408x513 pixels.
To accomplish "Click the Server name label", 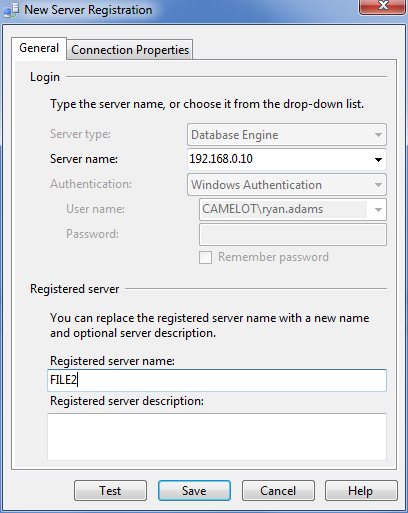I will click(84, 159).
